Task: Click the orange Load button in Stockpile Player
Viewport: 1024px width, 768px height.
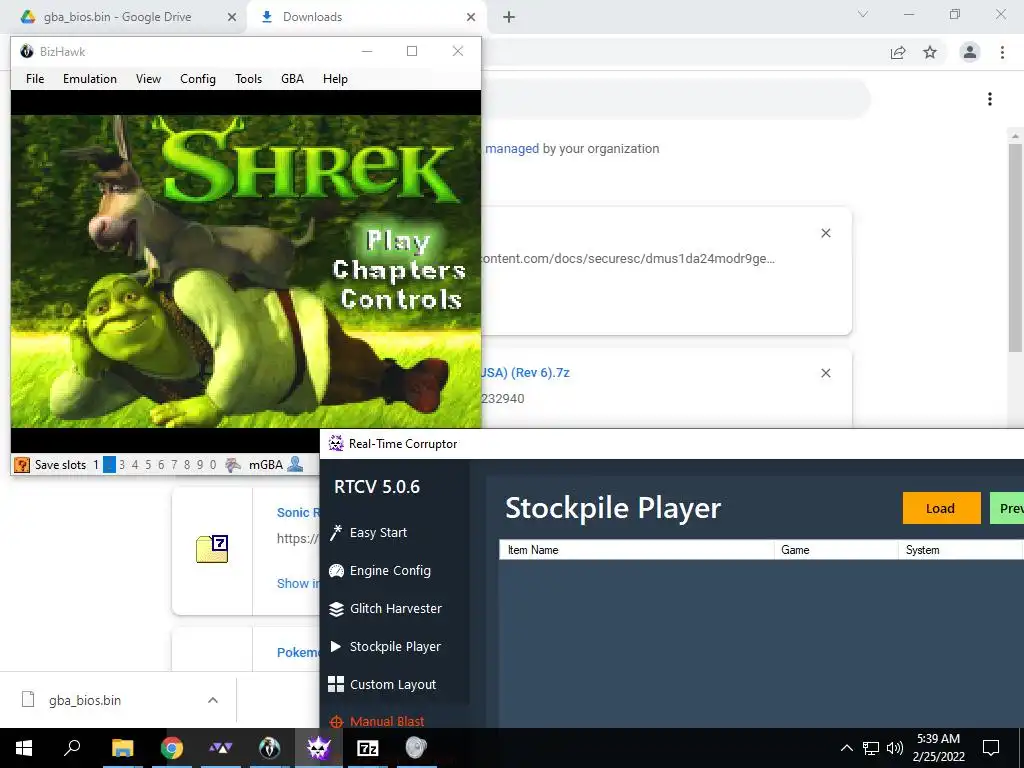Action: point(941,508)
